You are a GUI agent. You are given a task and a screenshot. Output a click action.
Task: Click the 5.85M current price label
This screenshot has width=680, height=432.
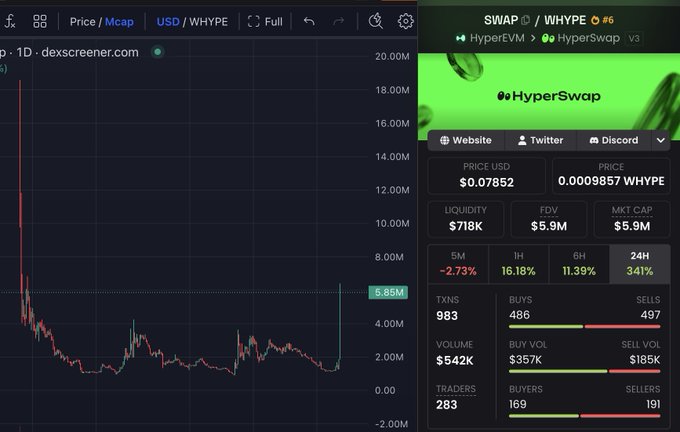coord(388,292)
